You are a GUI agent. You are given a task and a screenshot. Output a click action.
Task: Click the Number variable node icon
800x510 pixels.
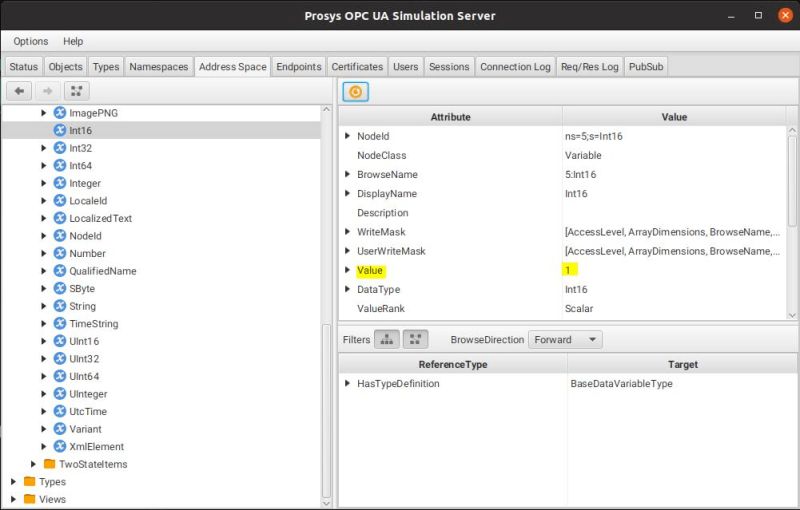tap(60, 253)
